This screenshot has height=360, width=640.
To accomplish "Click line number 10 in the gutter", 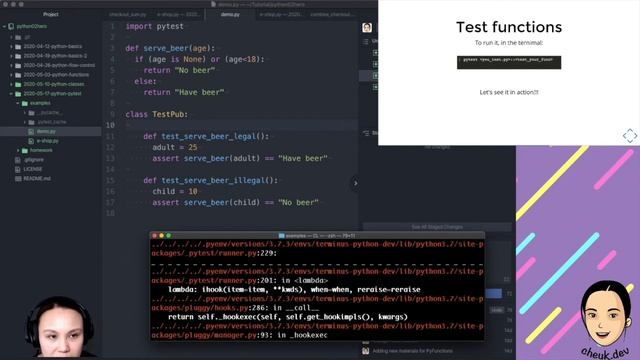I will (110, 125).
